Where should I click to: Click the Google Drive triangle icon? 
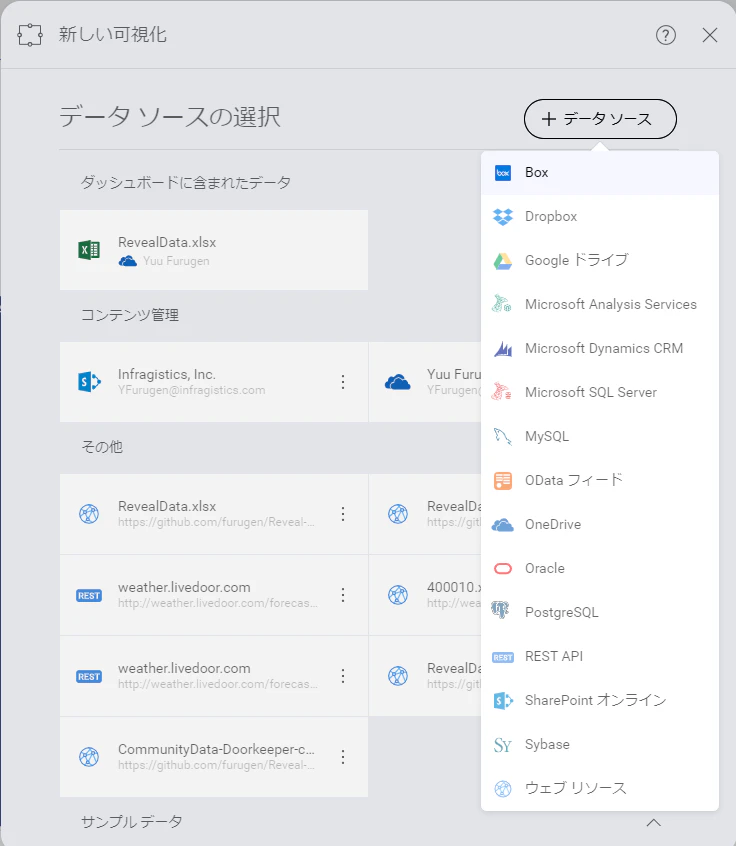(x=503, y=261)
